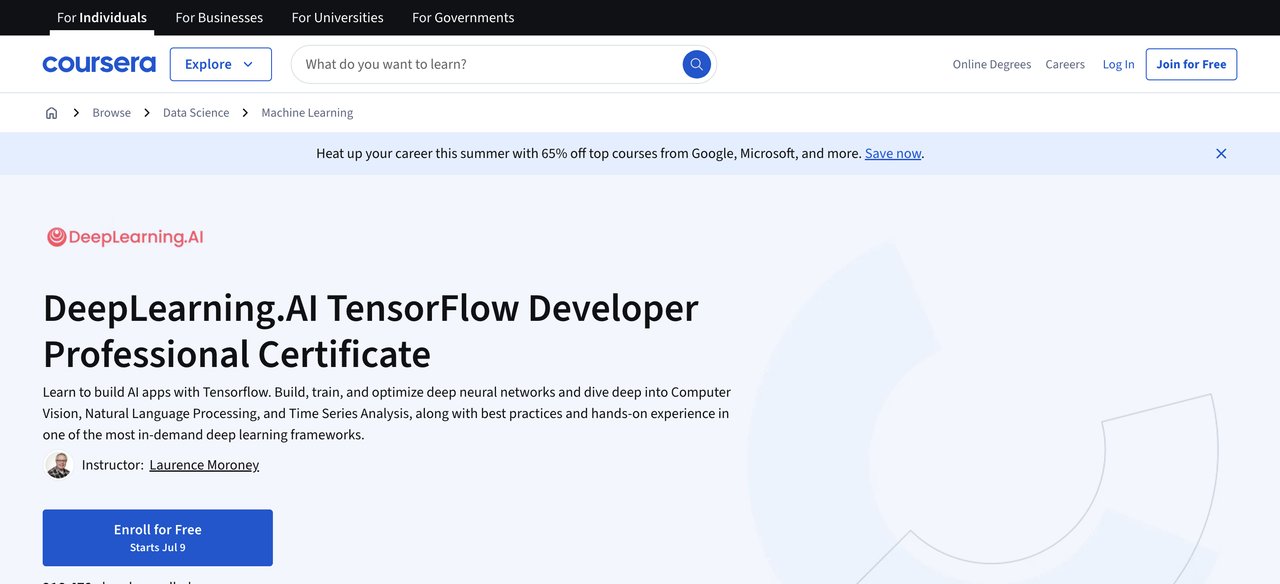
Task: Open the home breadcrumb icon
Action: (51, 112)
